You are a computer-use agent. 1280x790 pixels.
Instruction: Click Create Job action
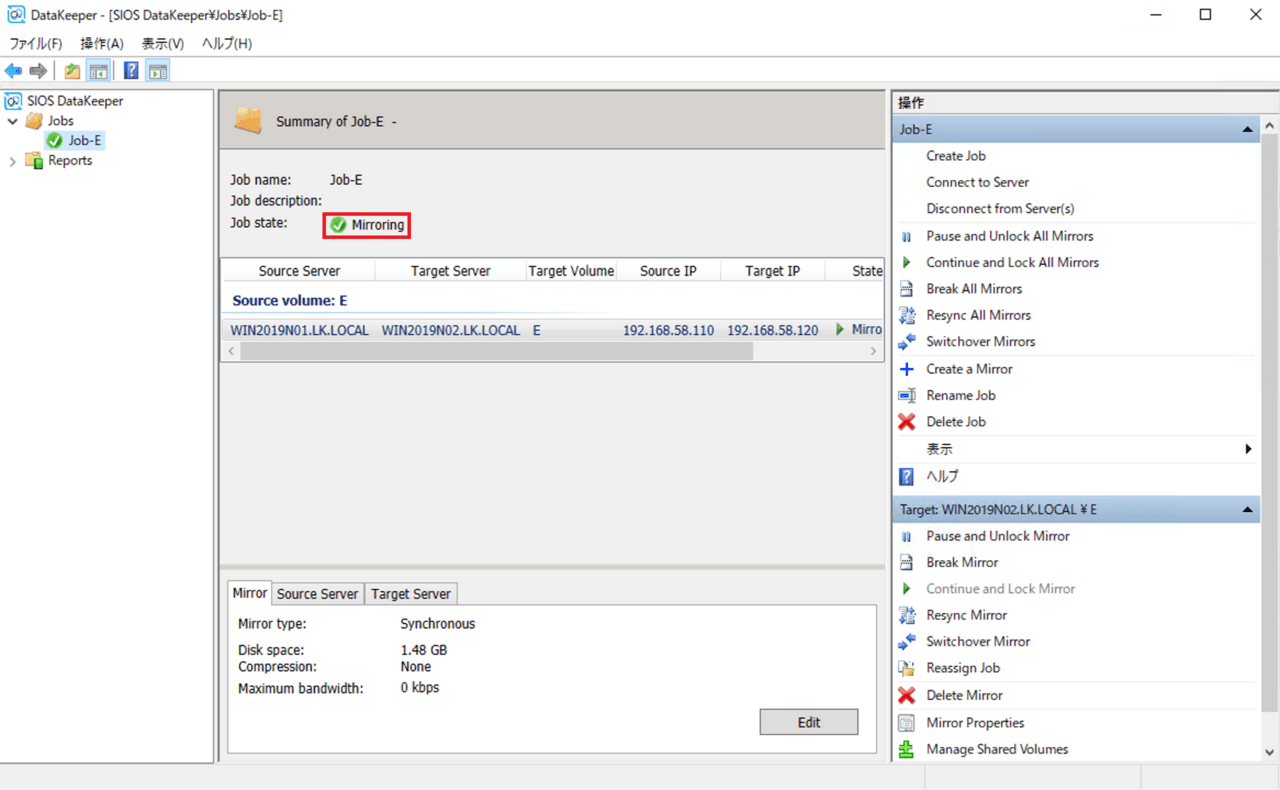956,156
